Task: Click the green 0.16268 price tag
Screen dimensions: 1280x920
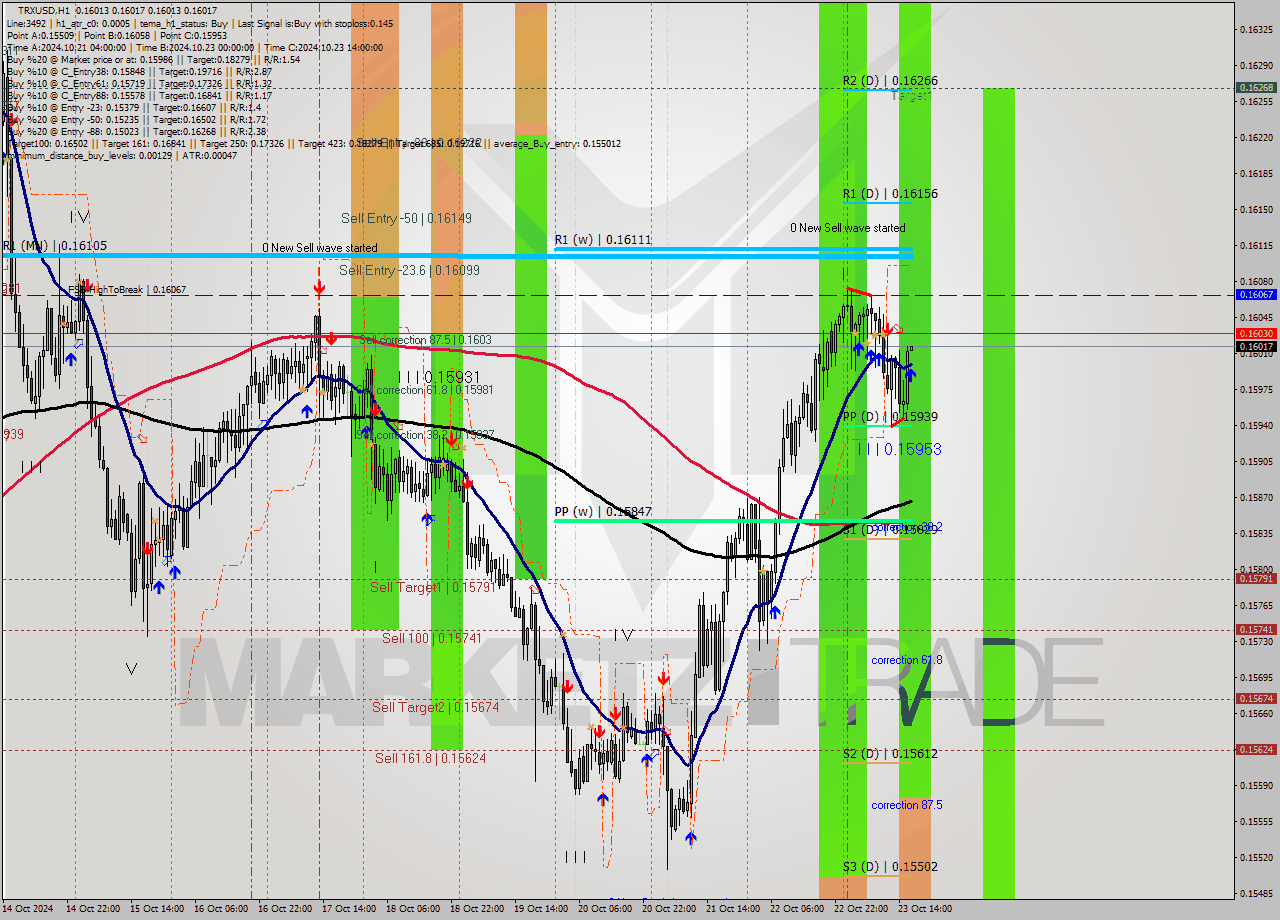Action: pyautogui.click(x=1257, y=88)
